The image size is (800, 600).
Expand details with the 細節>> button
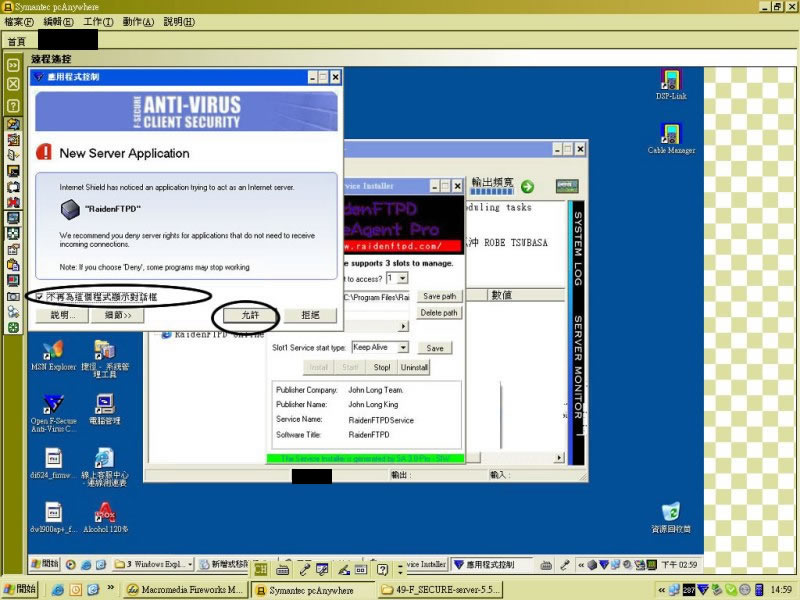(x=117, y=315)
